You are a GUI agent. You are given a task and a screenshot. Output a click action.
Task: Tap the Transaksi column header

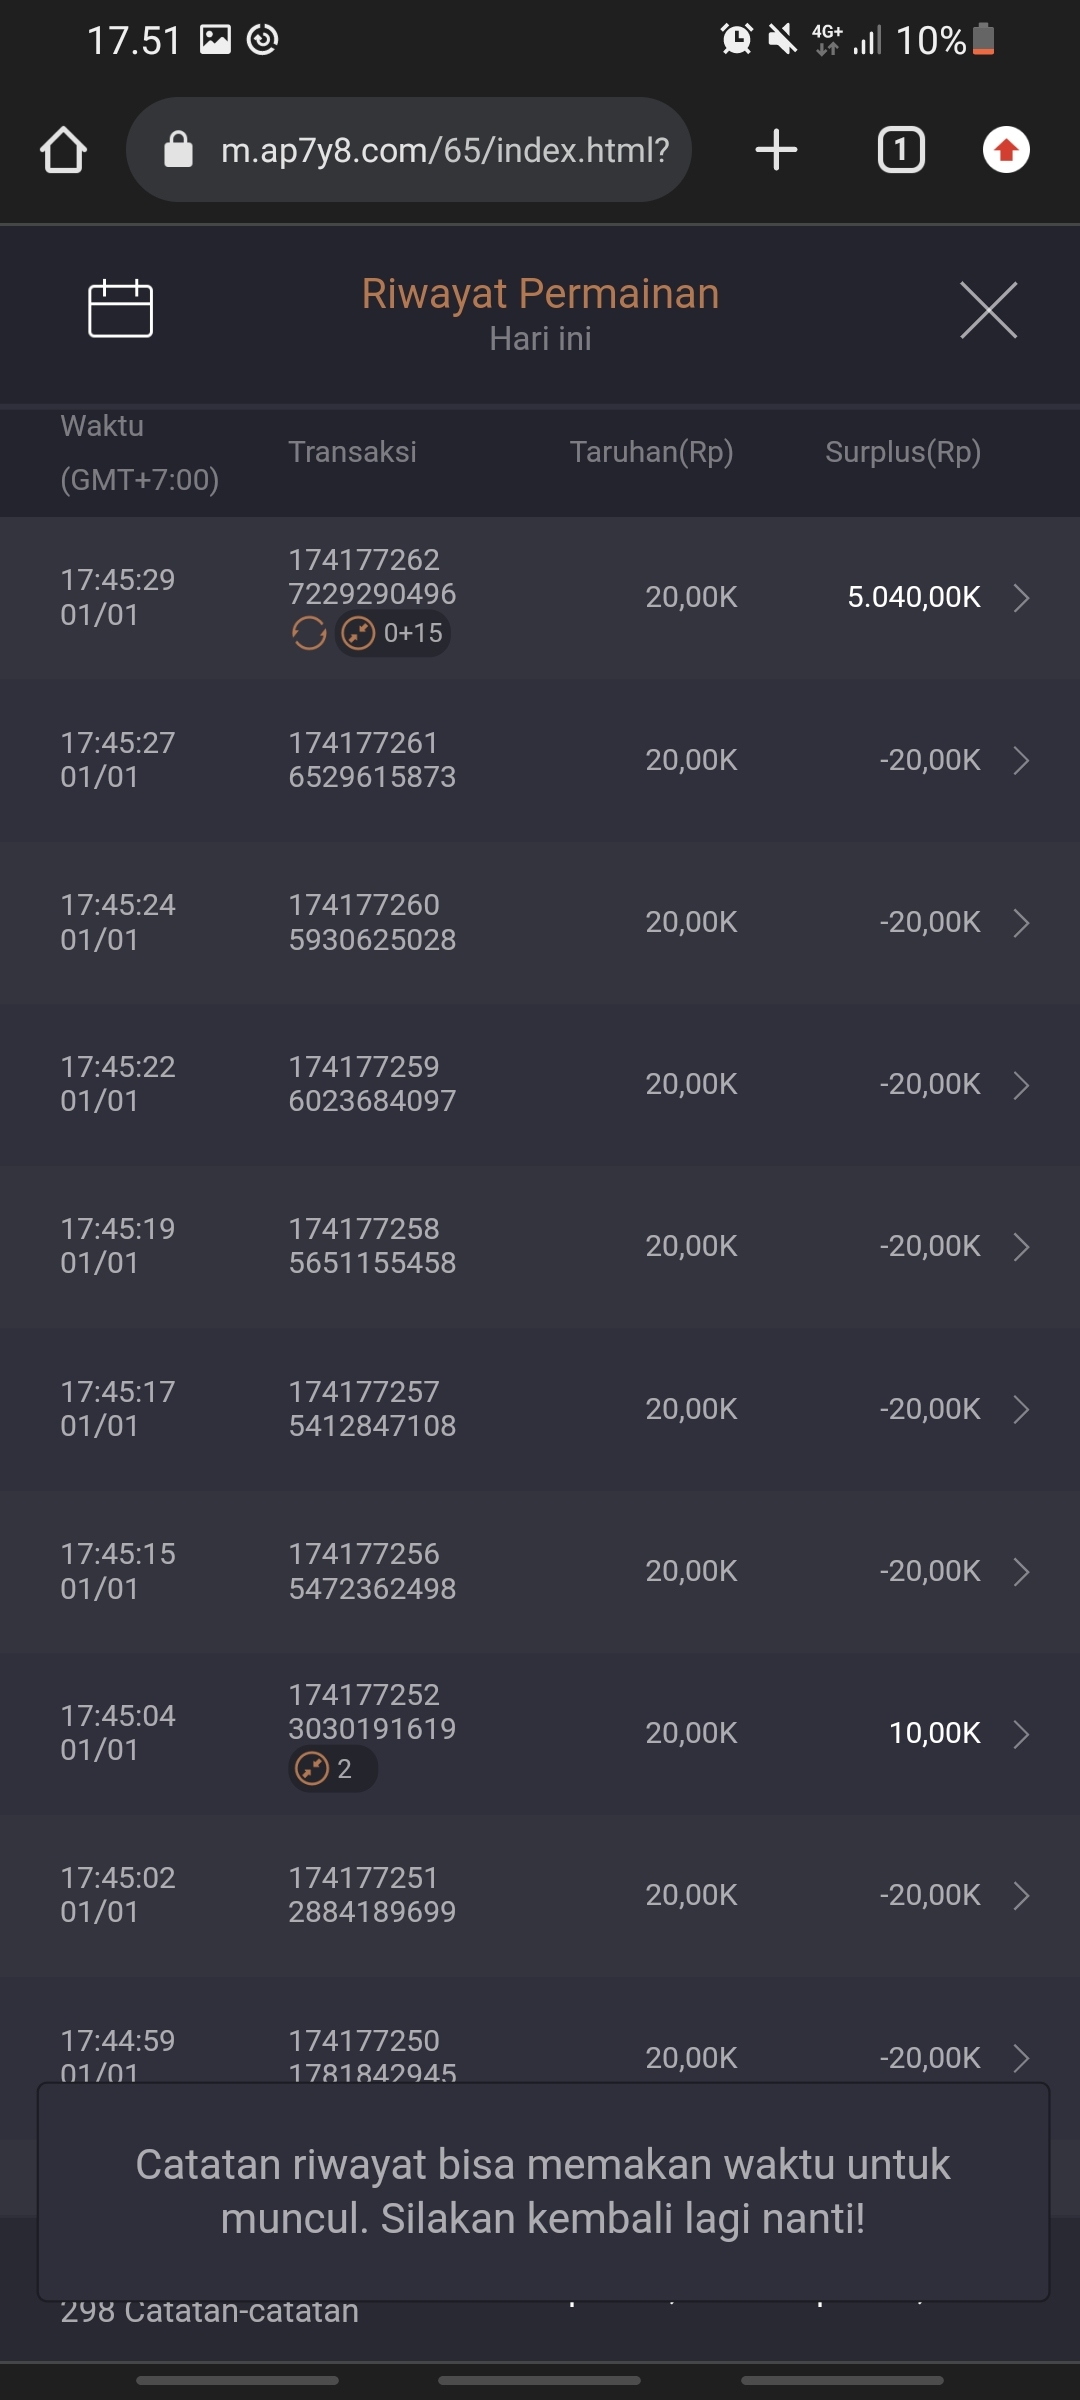pos(352,452)
